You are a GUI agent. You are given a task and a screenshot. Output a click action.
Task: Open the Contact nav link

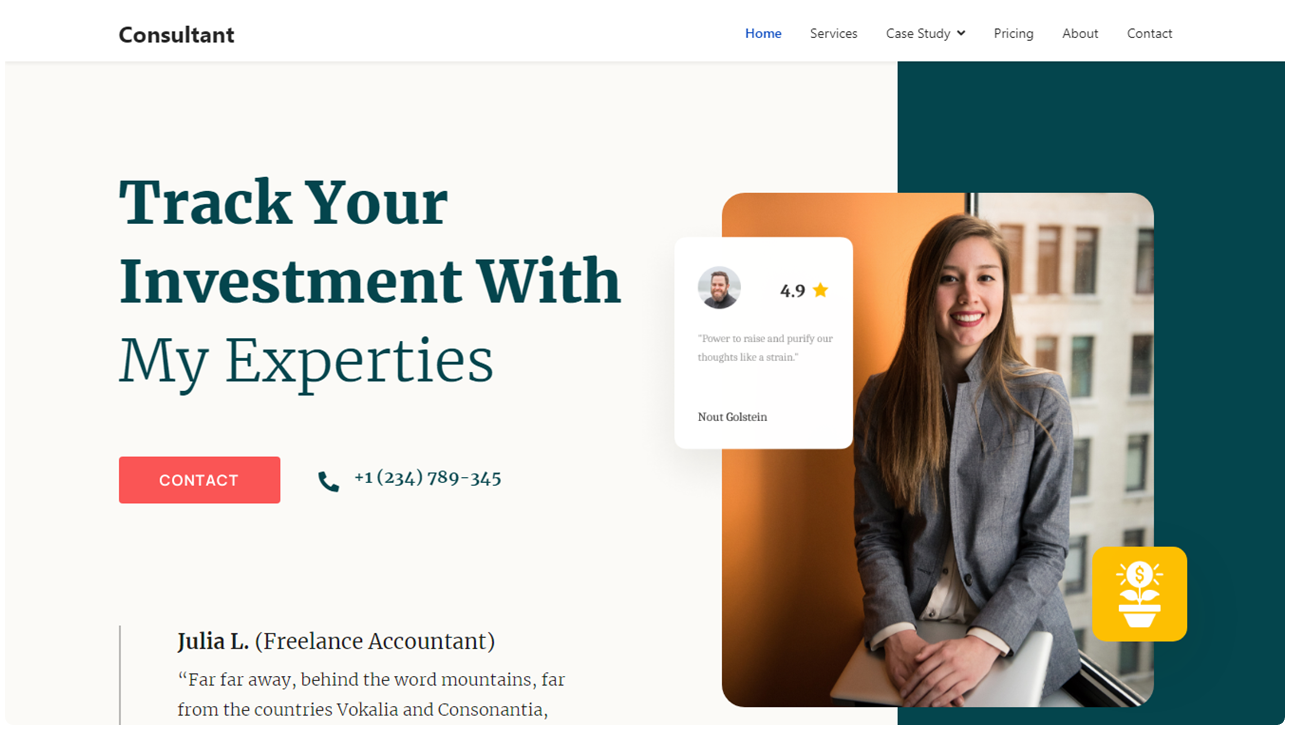coord(1149,33)
